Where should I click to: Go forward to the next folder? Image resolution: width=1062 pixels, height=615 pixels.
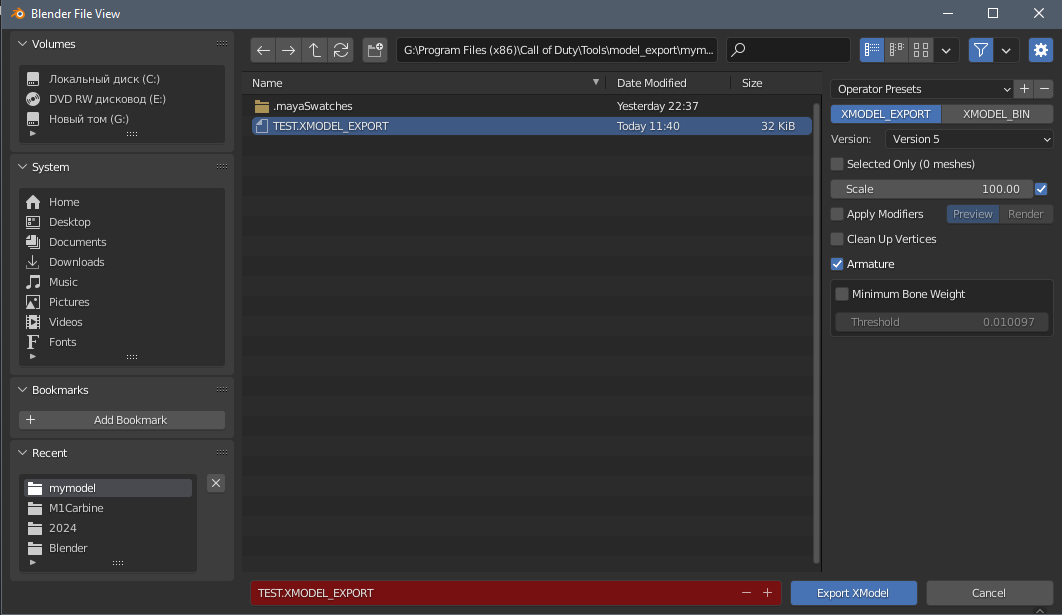pos(289,50)
